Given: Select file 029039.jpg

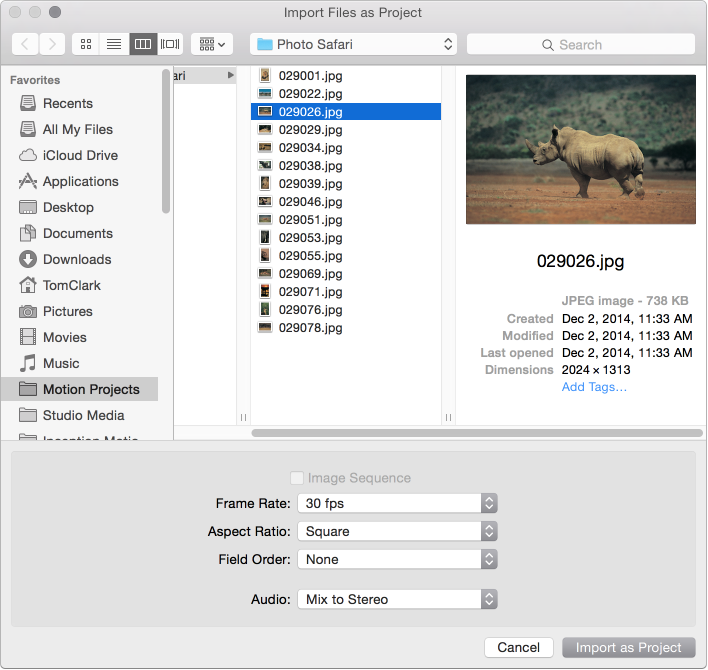Looking at the screenshot, I should point(346,184).
